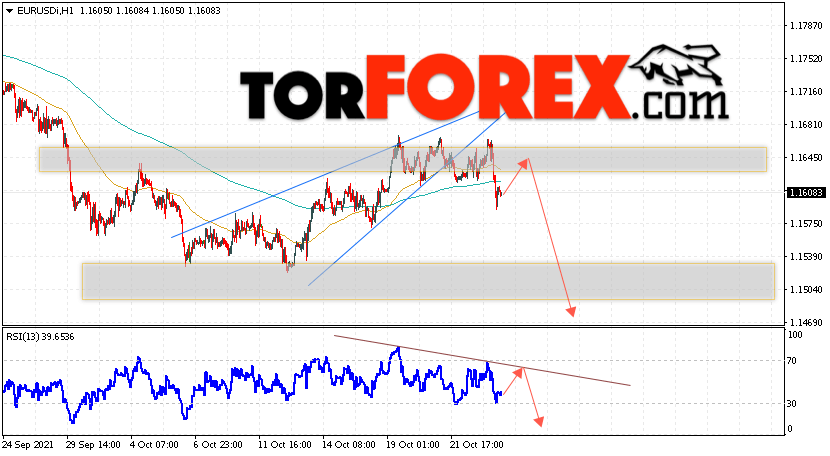Click time axis label 29 Sep 14:00

coord(93,445)
